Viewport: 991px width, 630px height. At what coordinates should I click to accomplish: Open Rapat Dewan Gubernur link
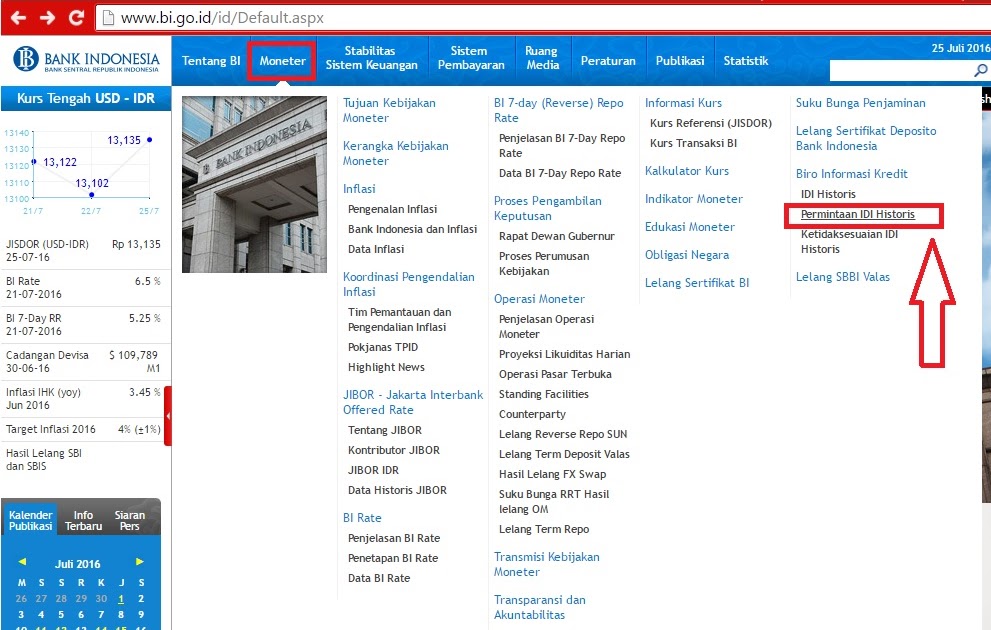coord(557,236)
